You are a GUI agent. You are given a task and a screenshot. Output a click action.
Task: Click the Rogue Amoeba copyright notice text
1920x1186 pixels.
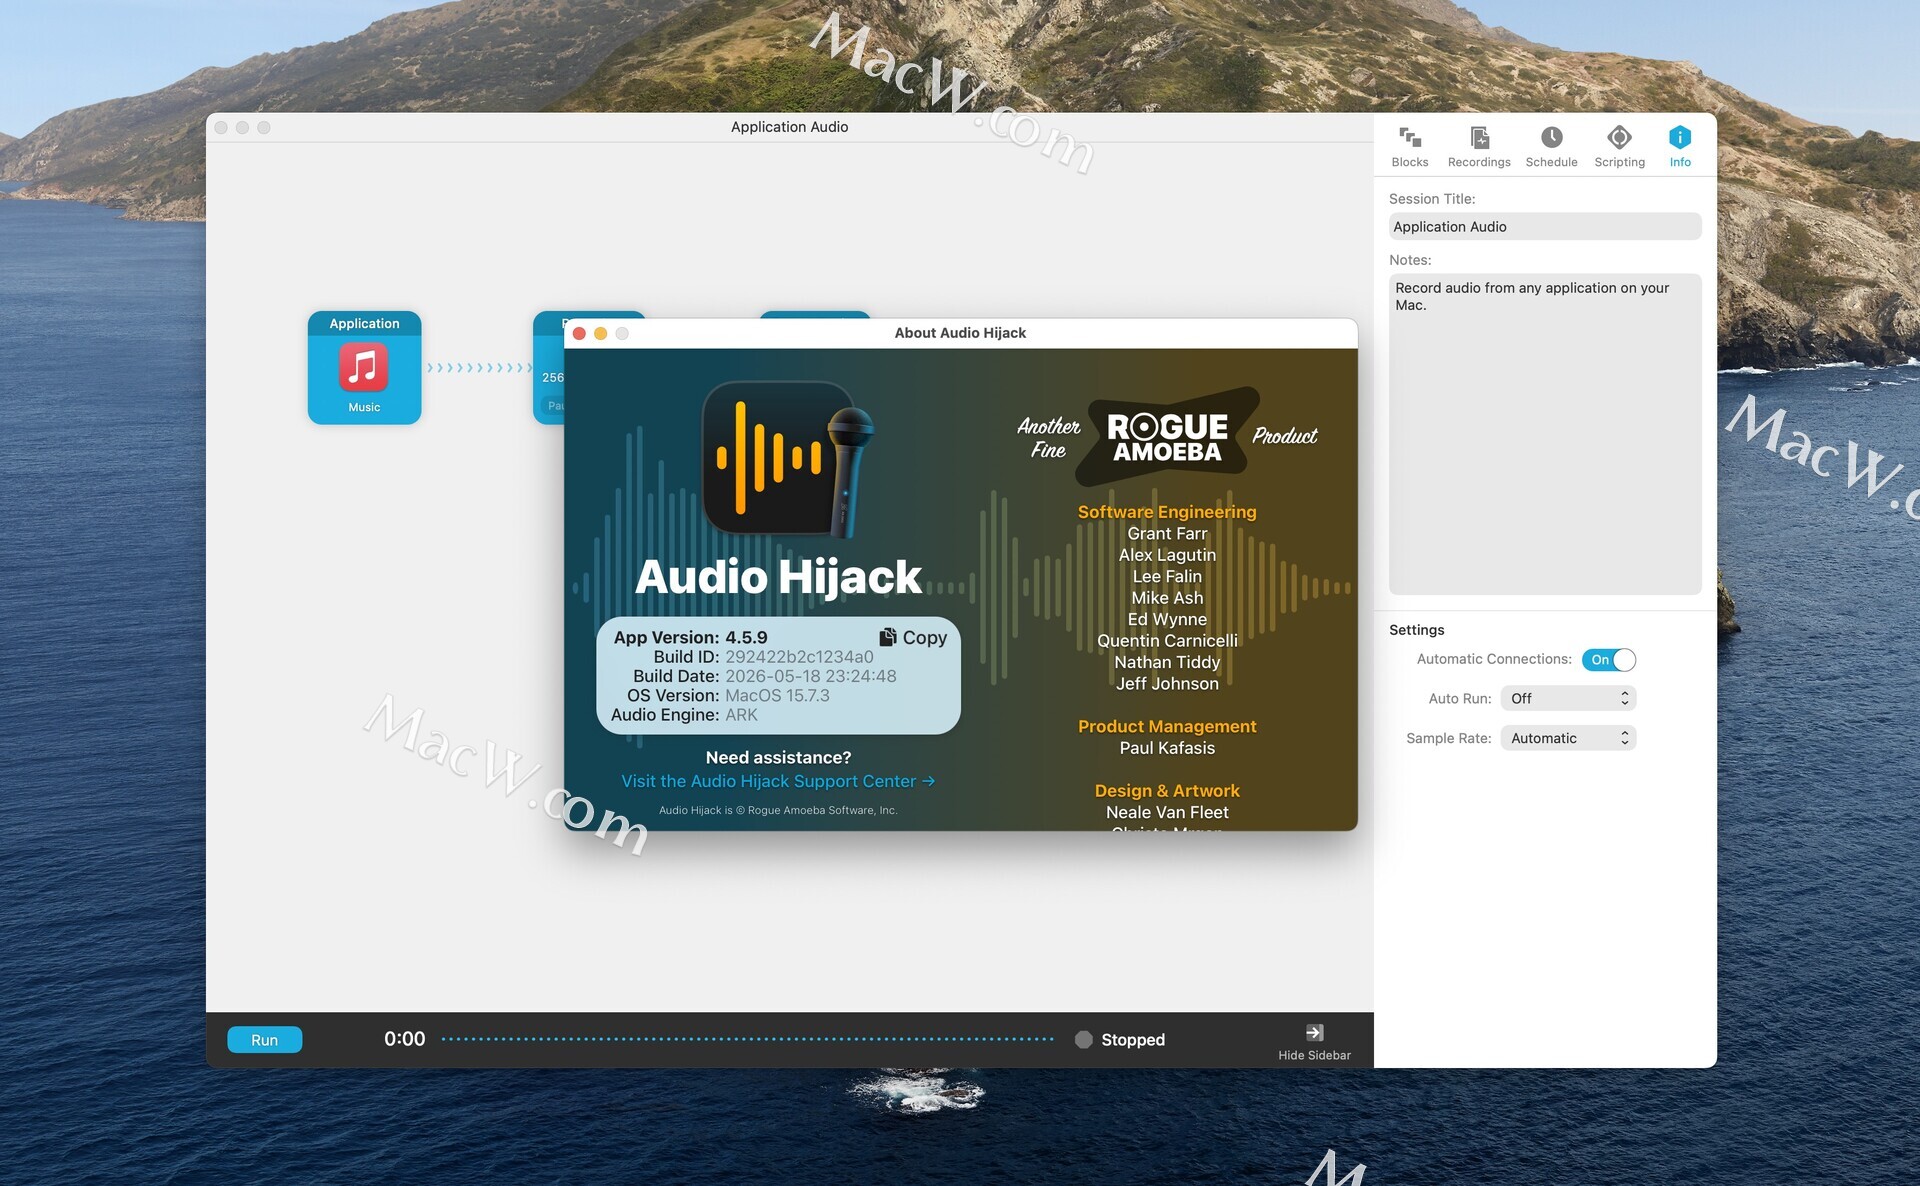(x=778, y=810)
